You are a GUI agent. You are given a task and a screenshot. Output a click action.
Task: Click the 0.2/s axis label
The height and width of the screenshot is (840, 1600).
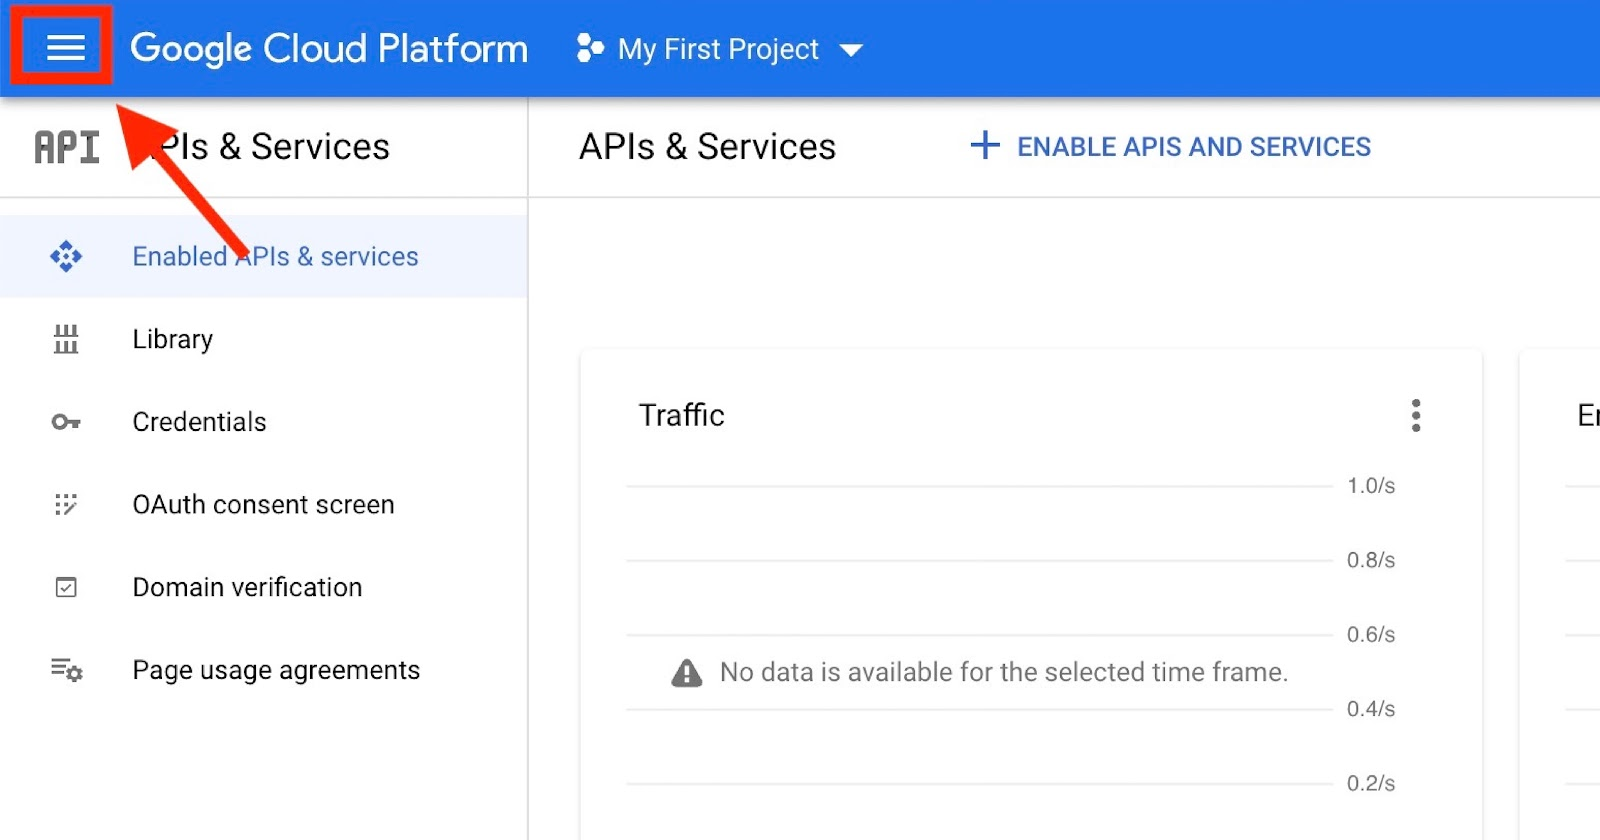[x=1371, y=783]
